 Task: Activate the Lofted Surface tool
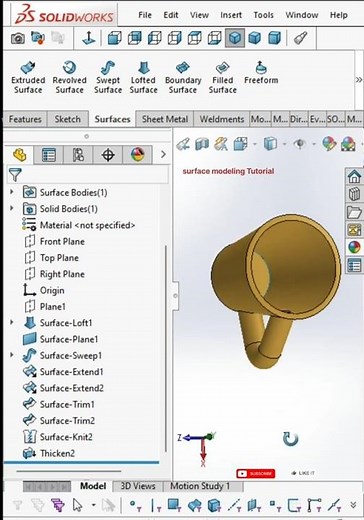143,77
